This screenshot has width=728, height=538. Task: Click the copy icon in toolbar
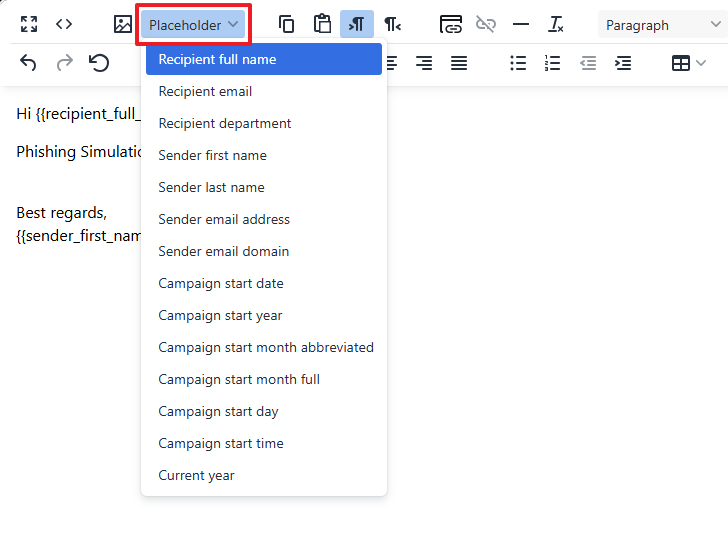[x=287, y=24]
